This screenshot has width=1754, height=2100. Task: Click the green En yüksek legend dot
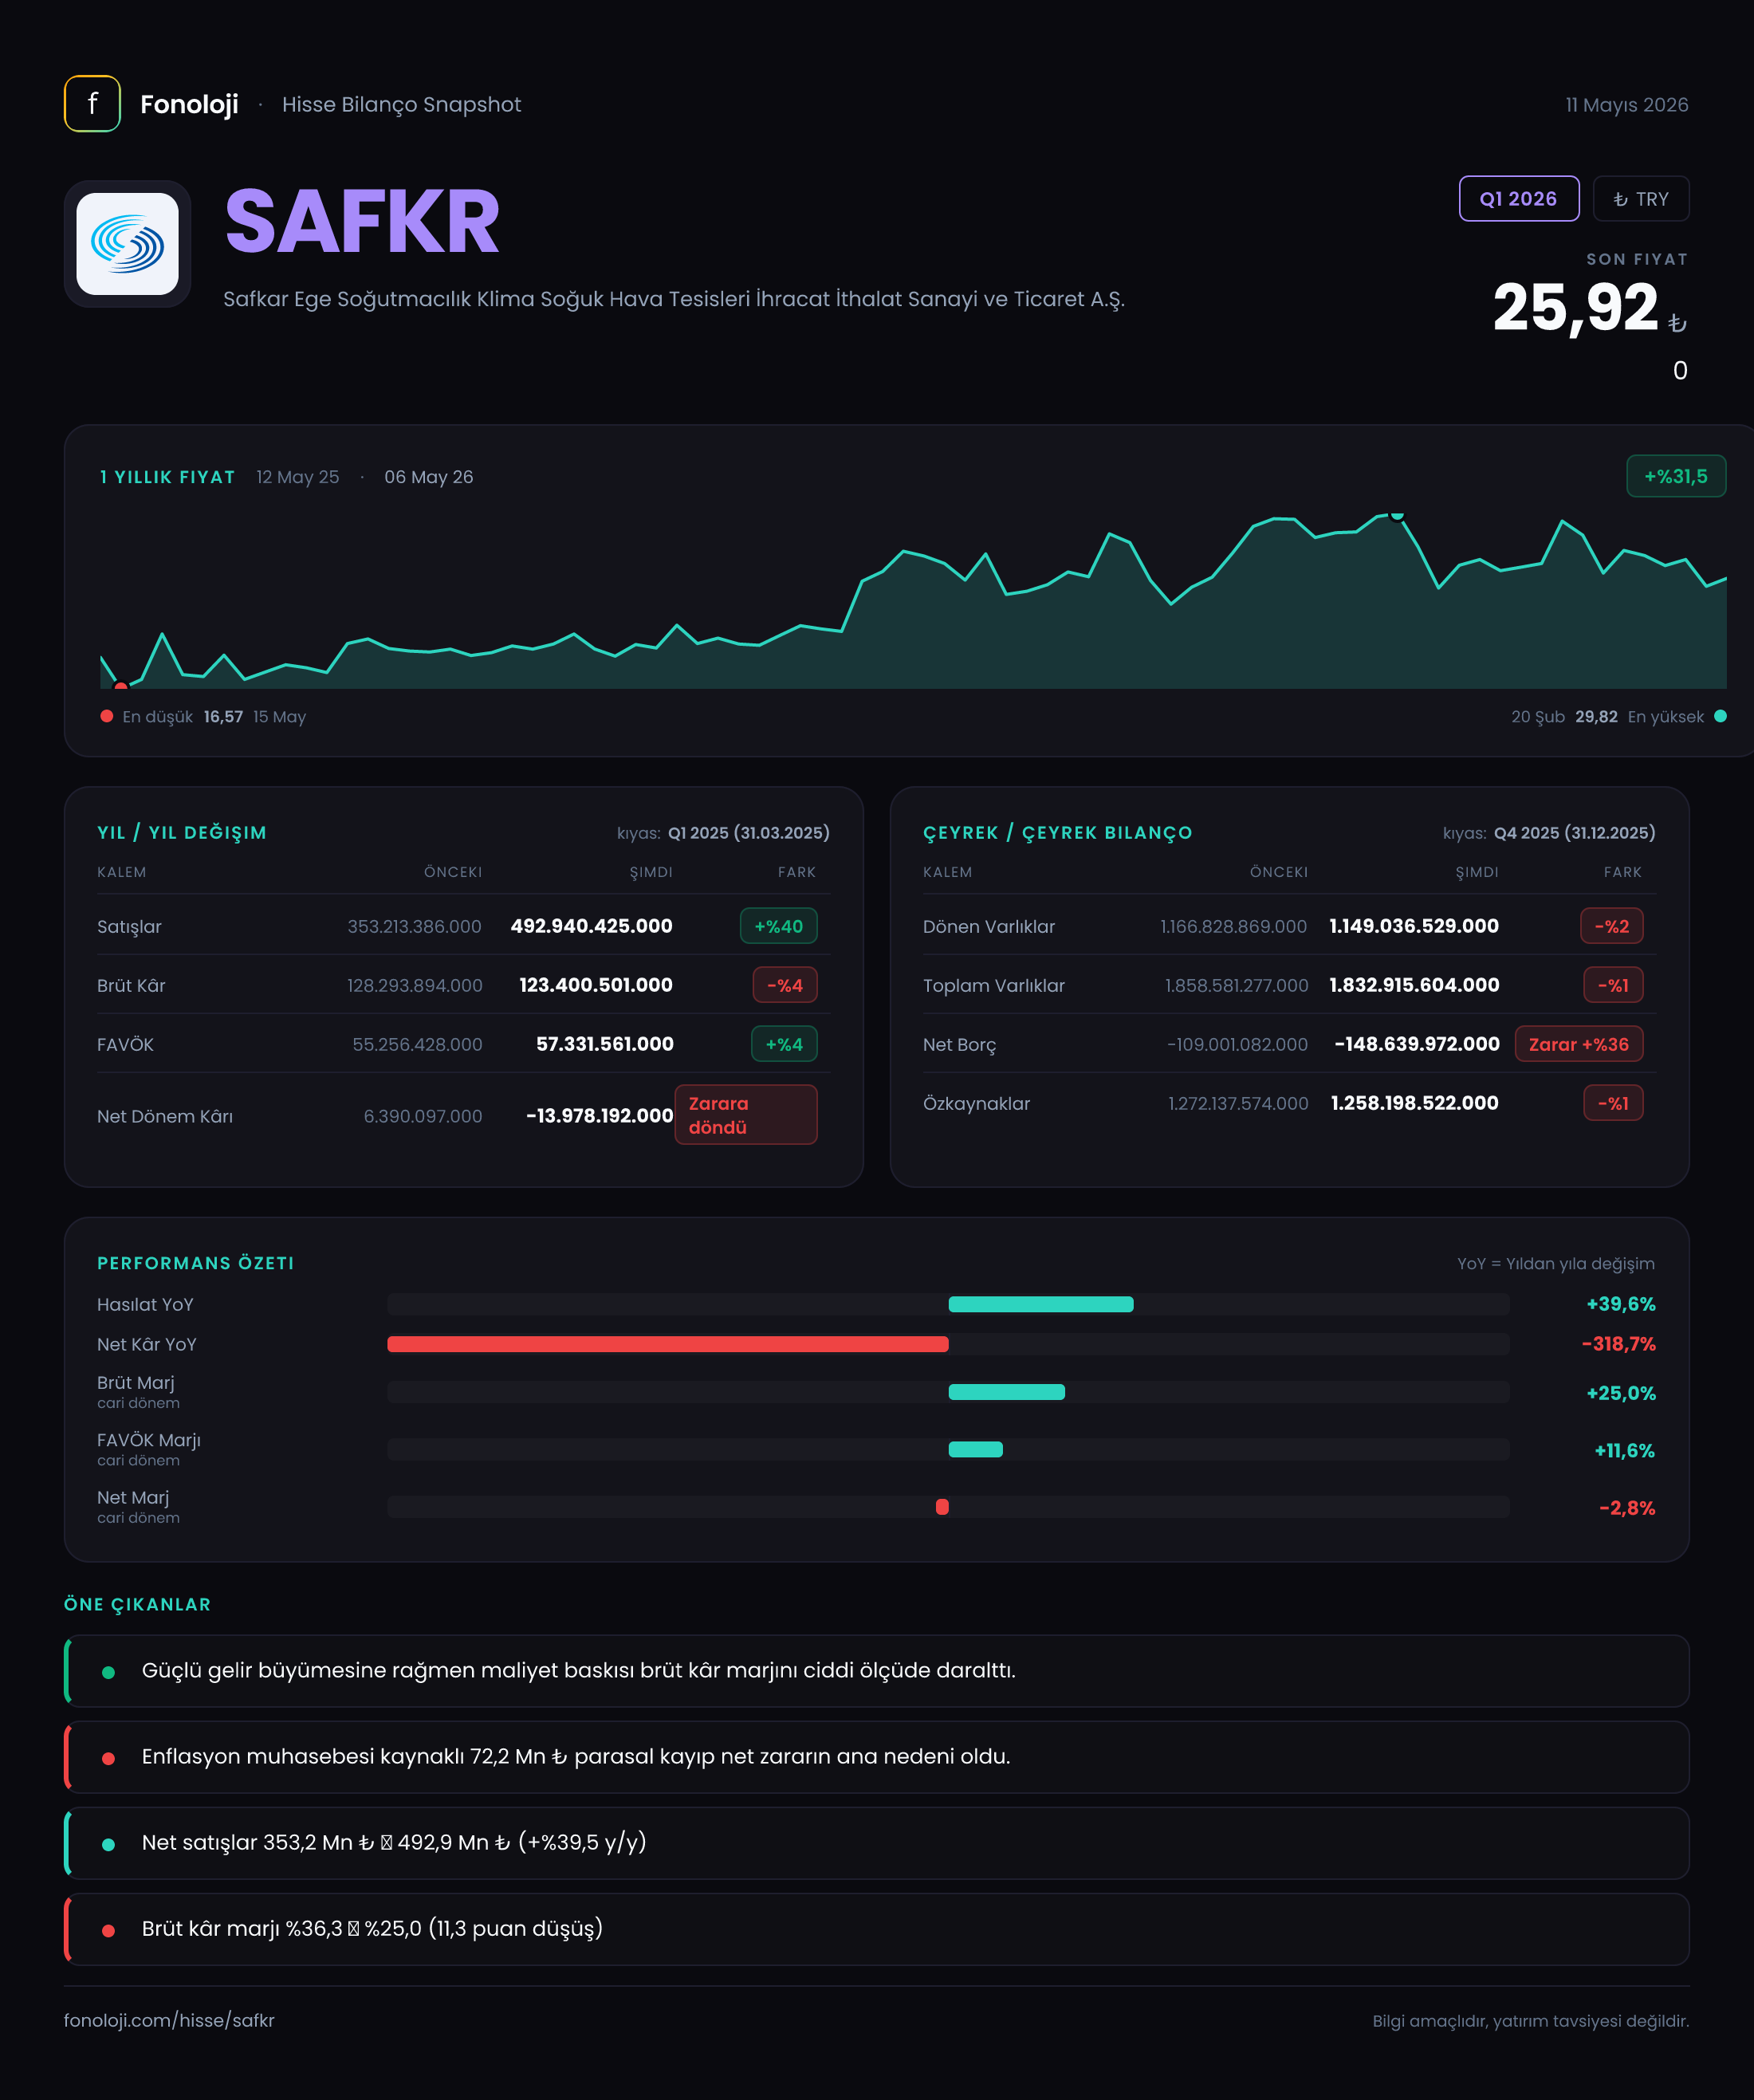(1720, 716)
